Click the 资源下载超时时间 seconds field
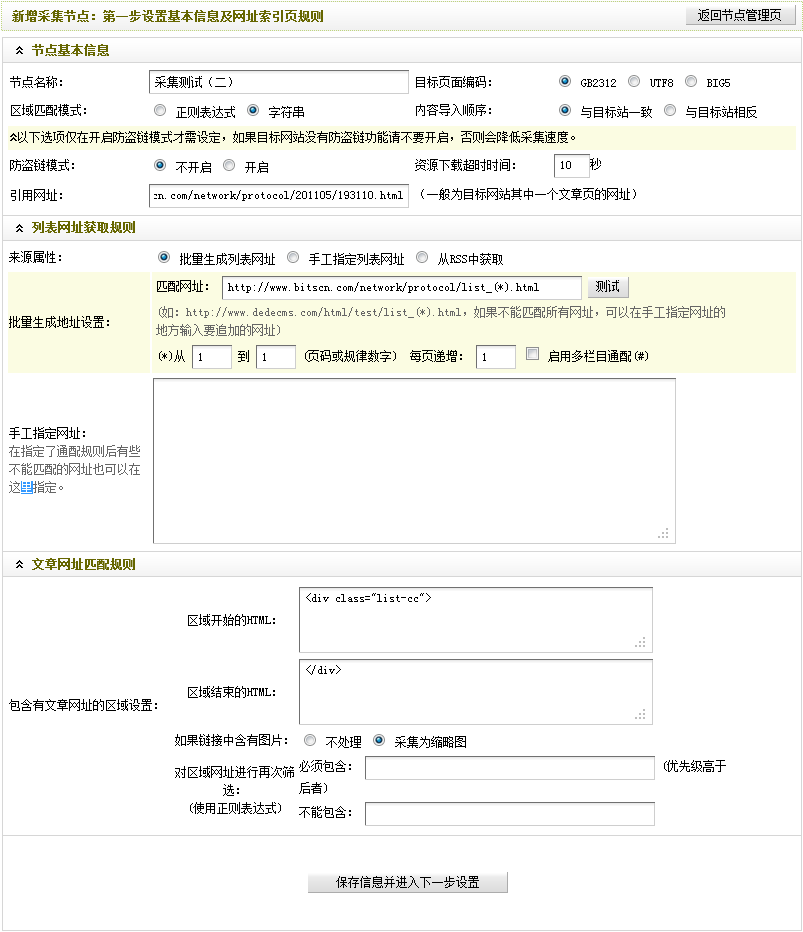Viewport: 803px width, 932px height. [x=570, y=165]
